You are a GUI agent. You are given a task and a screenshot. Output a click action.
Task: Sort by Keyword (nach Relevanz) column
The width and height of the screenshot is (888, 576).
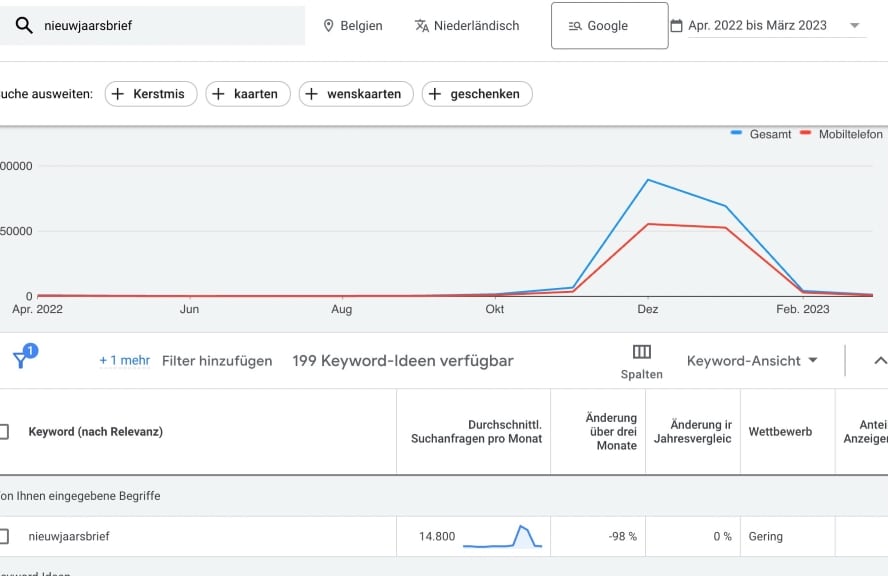[x=96, y=432]
